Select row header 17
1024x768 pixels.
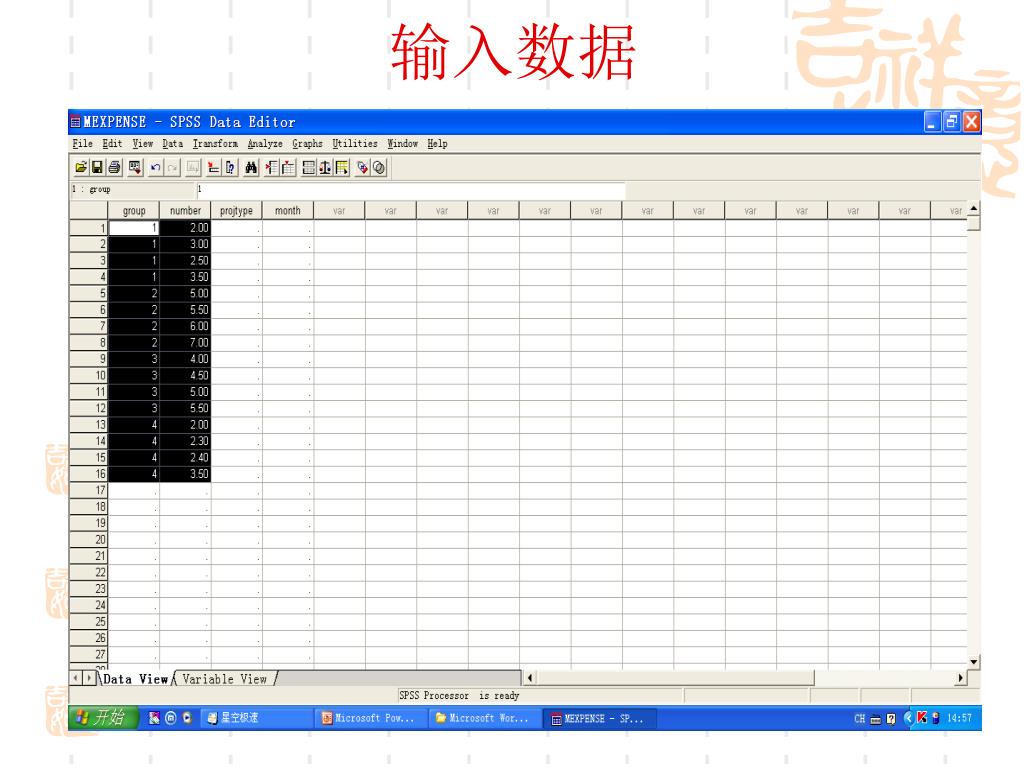(x=89, y=490)
